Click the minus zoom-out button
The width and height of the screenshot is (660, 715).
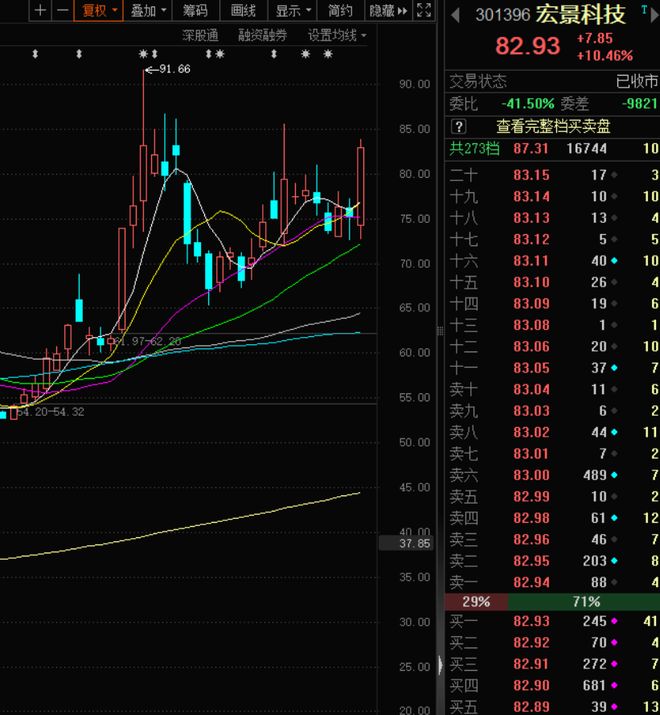click(x=62, y=11)
